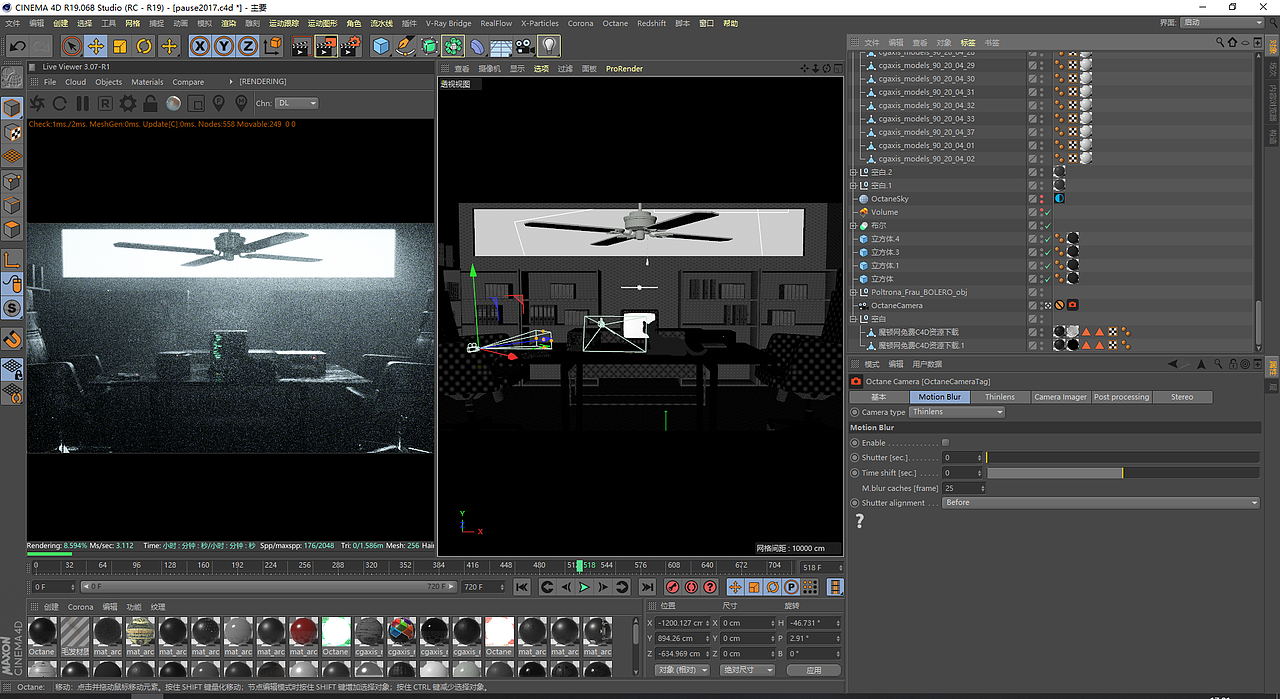Add a Camera from the toolbar

click(525, 46)
